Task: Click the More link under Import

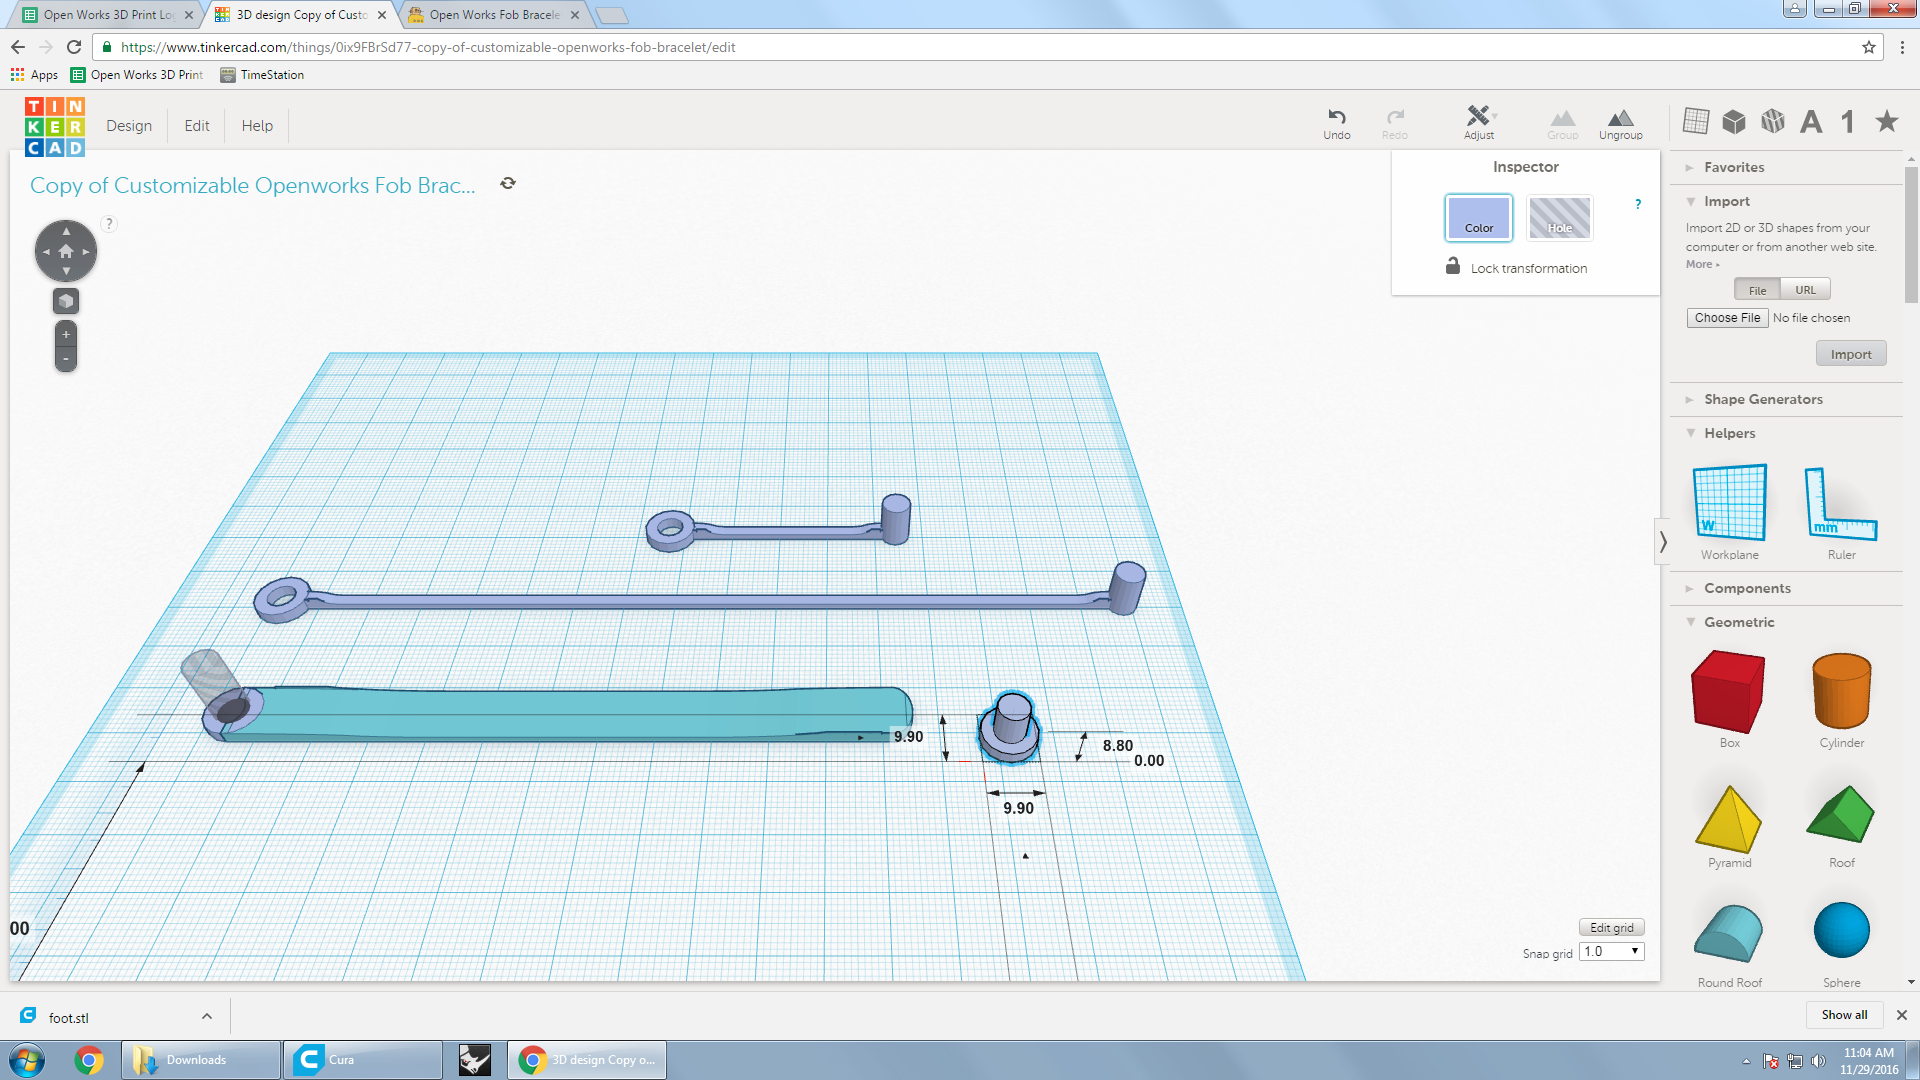Action: coord(1702,265)
